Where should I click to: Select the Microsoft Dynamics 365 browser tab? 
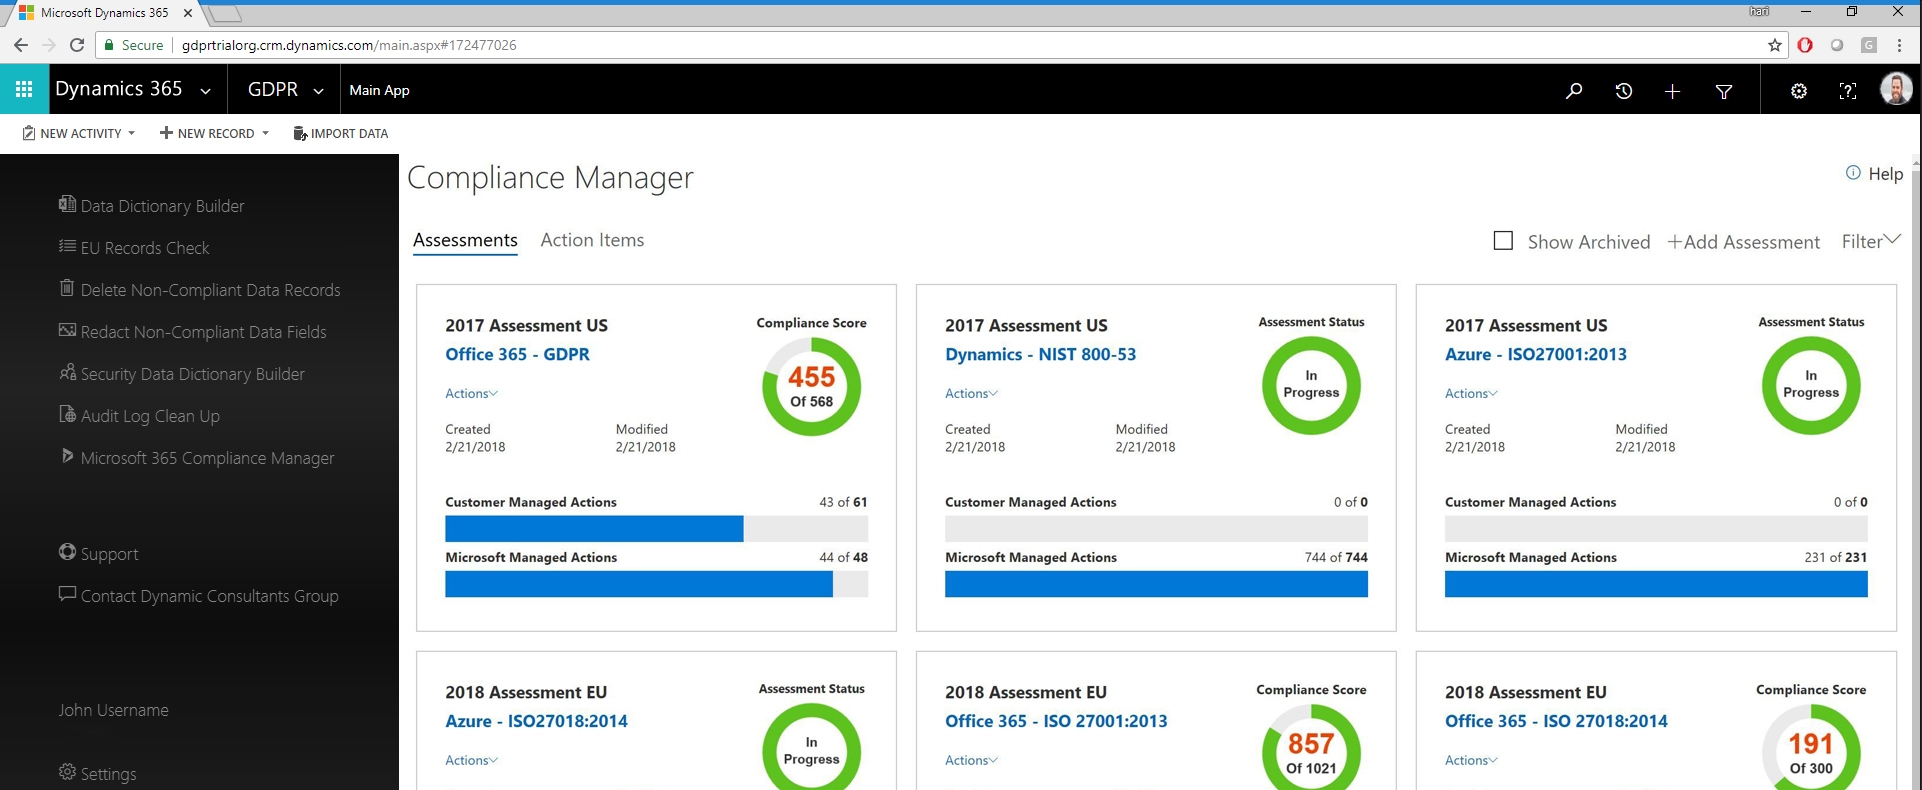pos(104,13)
